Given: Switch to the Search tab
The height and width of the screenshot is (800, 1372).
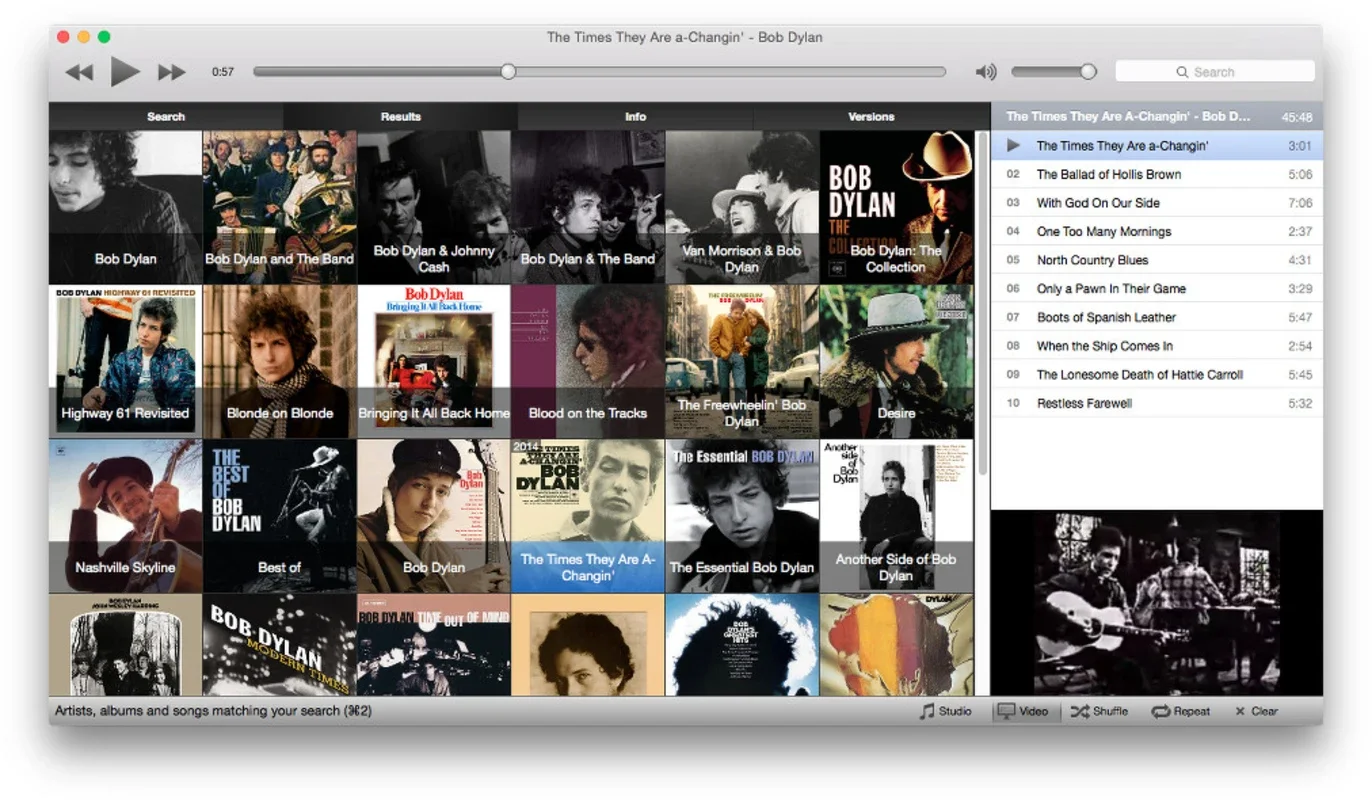Looking at the screenshot, I should pos(166,116).
